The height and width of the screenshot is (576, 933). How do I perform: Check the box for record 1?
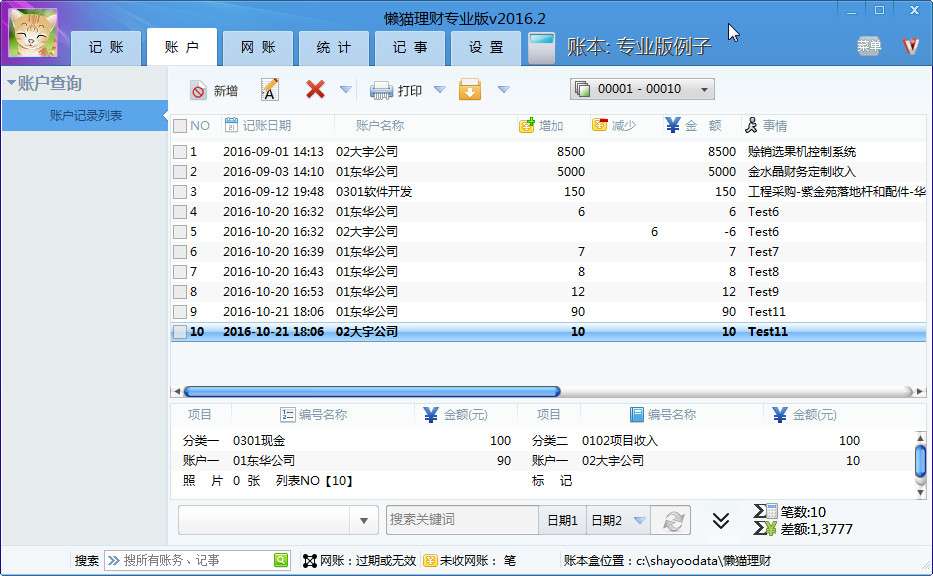point(180,152)
